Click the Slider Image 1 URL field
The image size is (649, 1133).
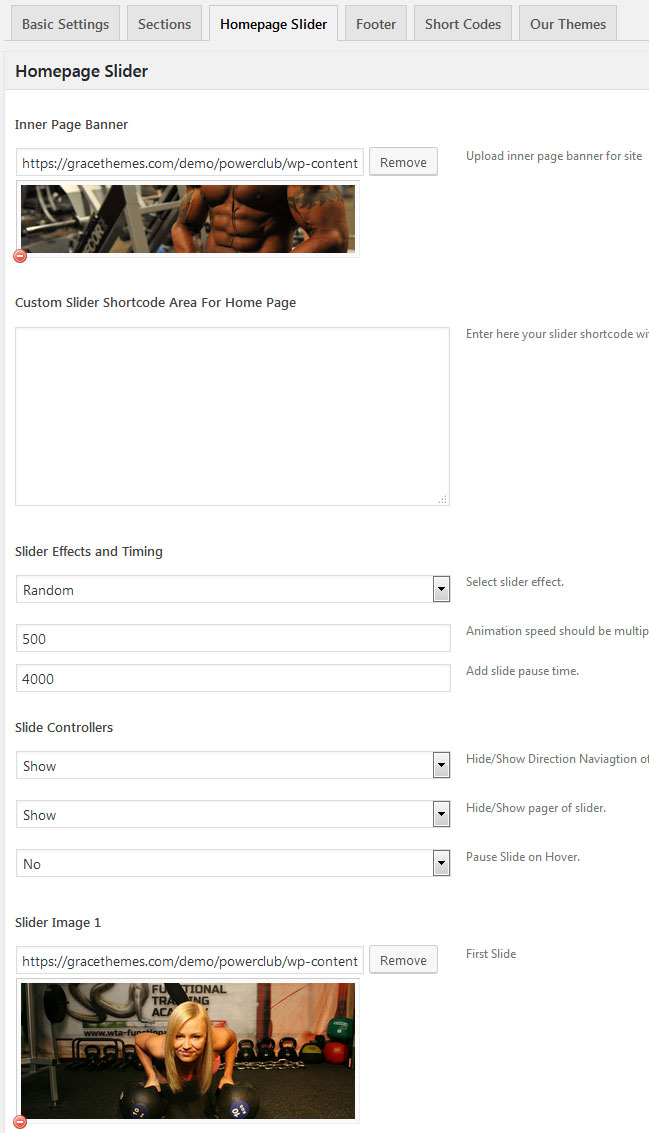point(190,961)
